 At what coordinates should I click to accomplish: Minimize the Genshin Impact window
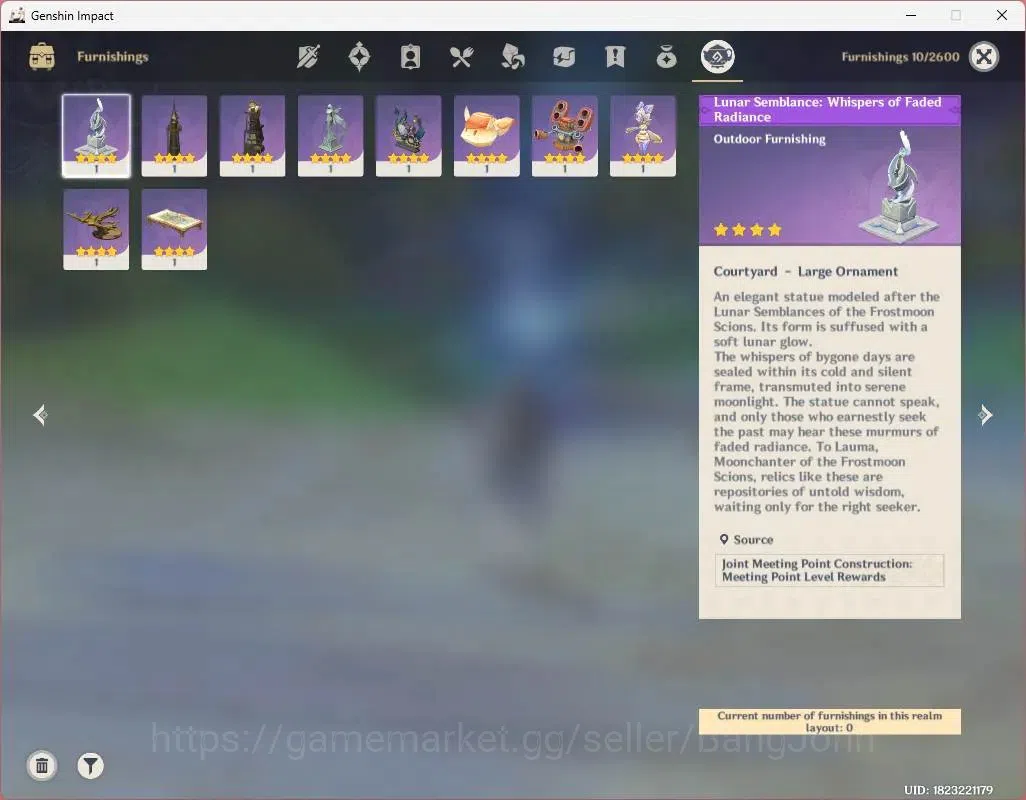(x=911, y=15)
